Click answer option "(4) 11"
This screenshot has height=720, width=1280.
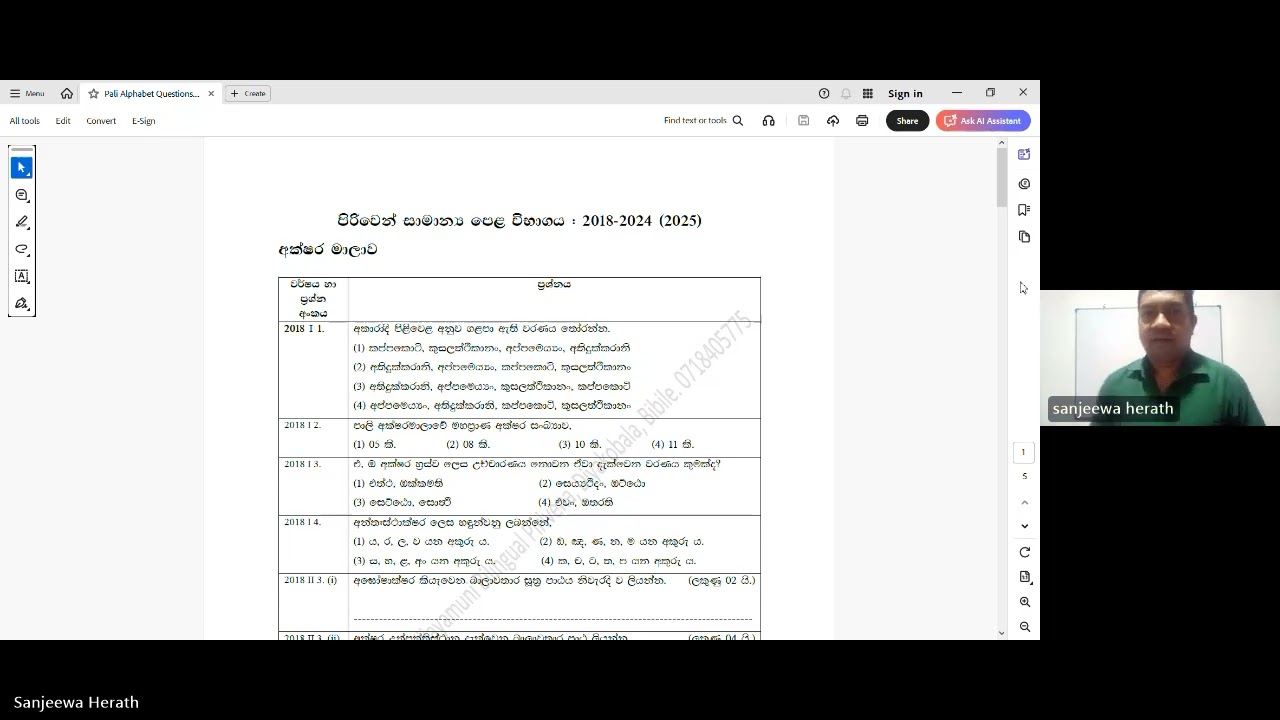pos(672,445)
